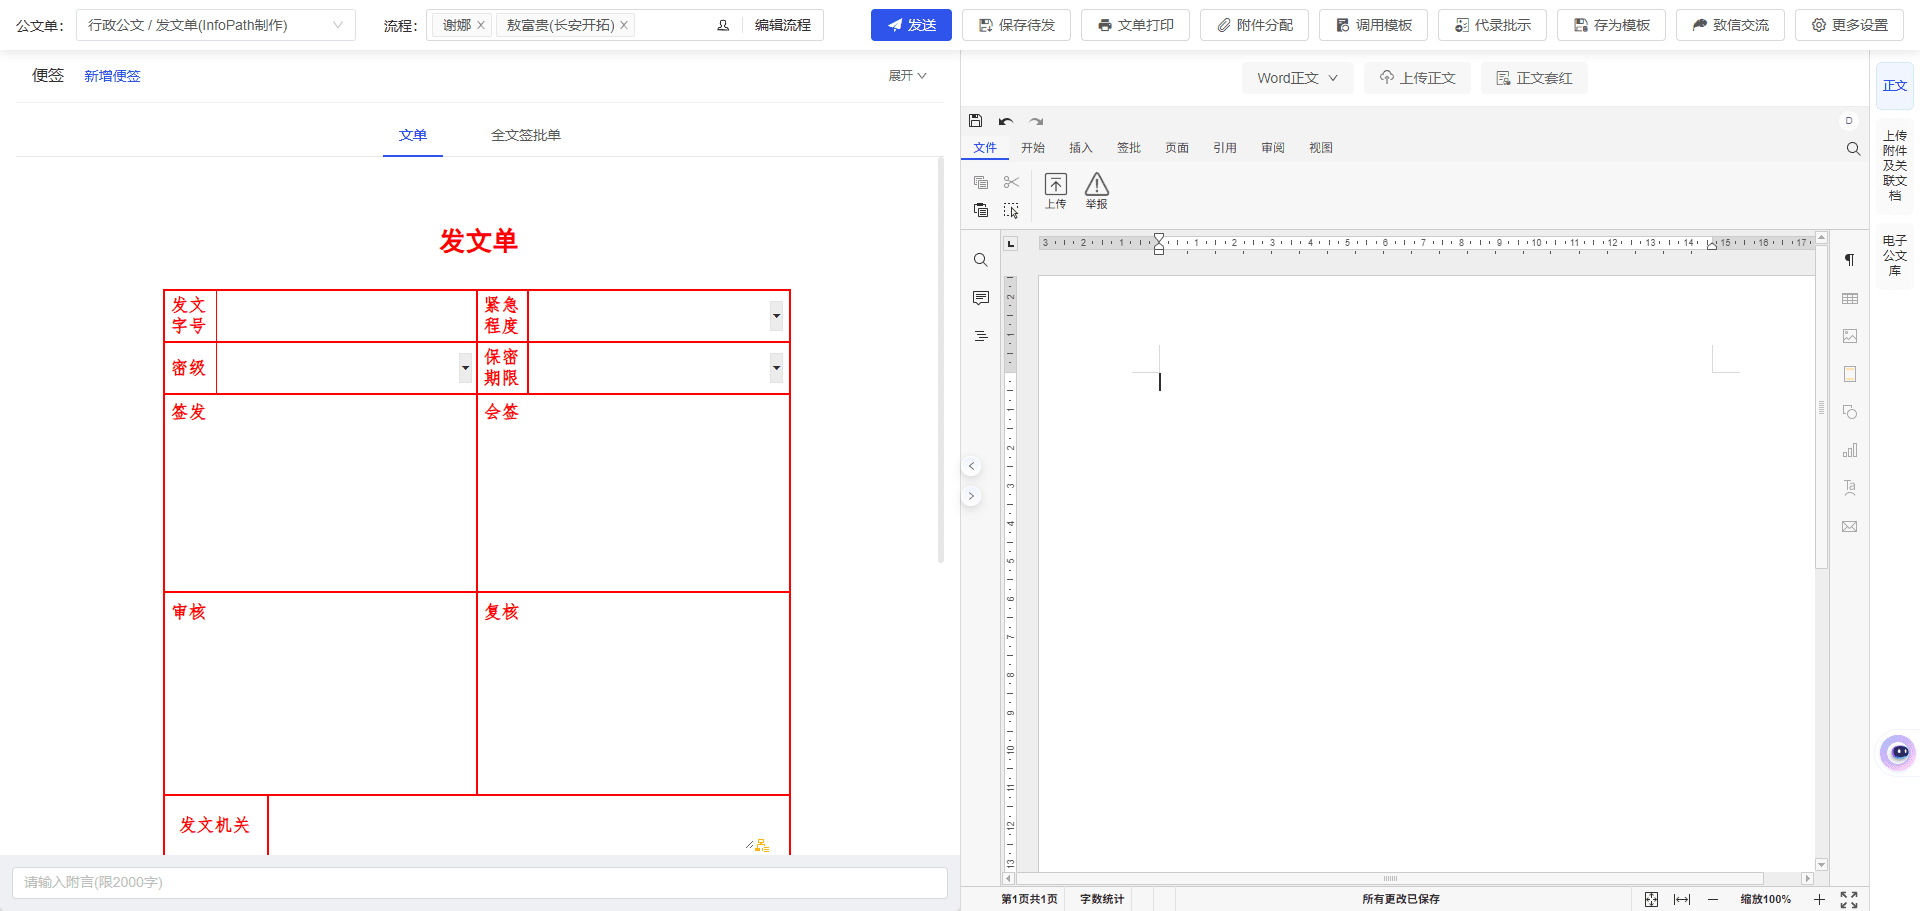The width and height of the screenshot is (1920, 911).
Task: Open the 更多设置 settings button
Action: click(x=1850, y=25)
